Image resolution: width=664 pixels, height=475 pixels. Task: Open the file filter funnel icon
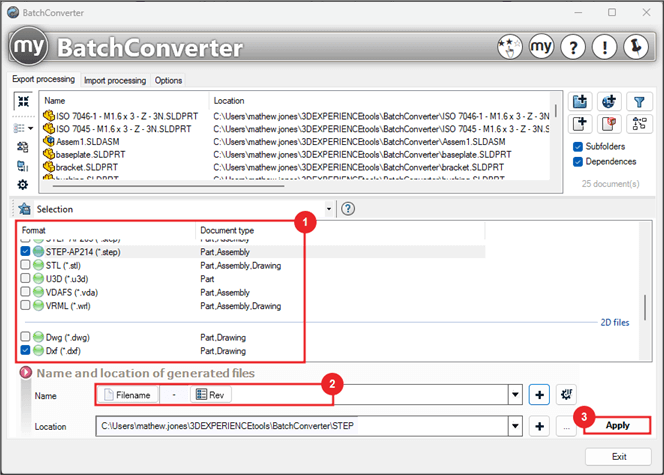[639, 102]
